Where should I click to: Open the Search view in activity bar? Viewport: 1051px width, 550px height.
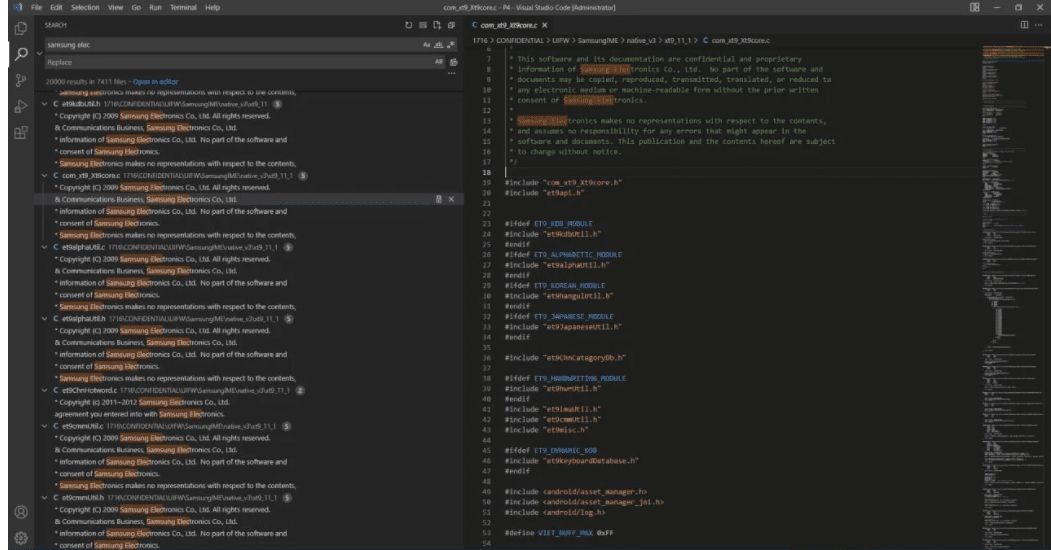21,54
